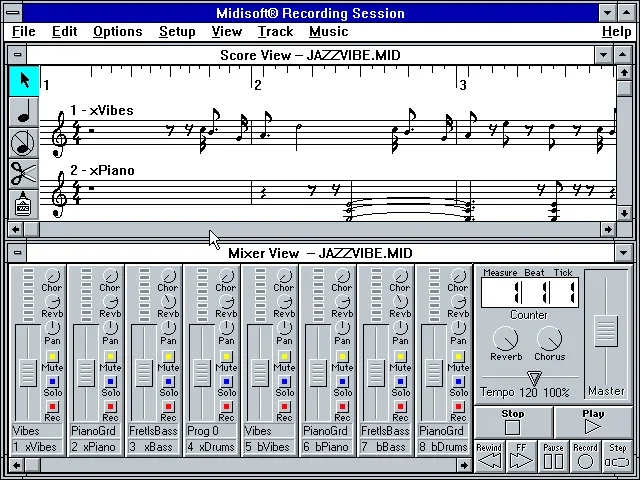This screenshot has width=640, height=480.
Task: Click PianoGrd instrument field on track 8
Action: click(443, 431)
